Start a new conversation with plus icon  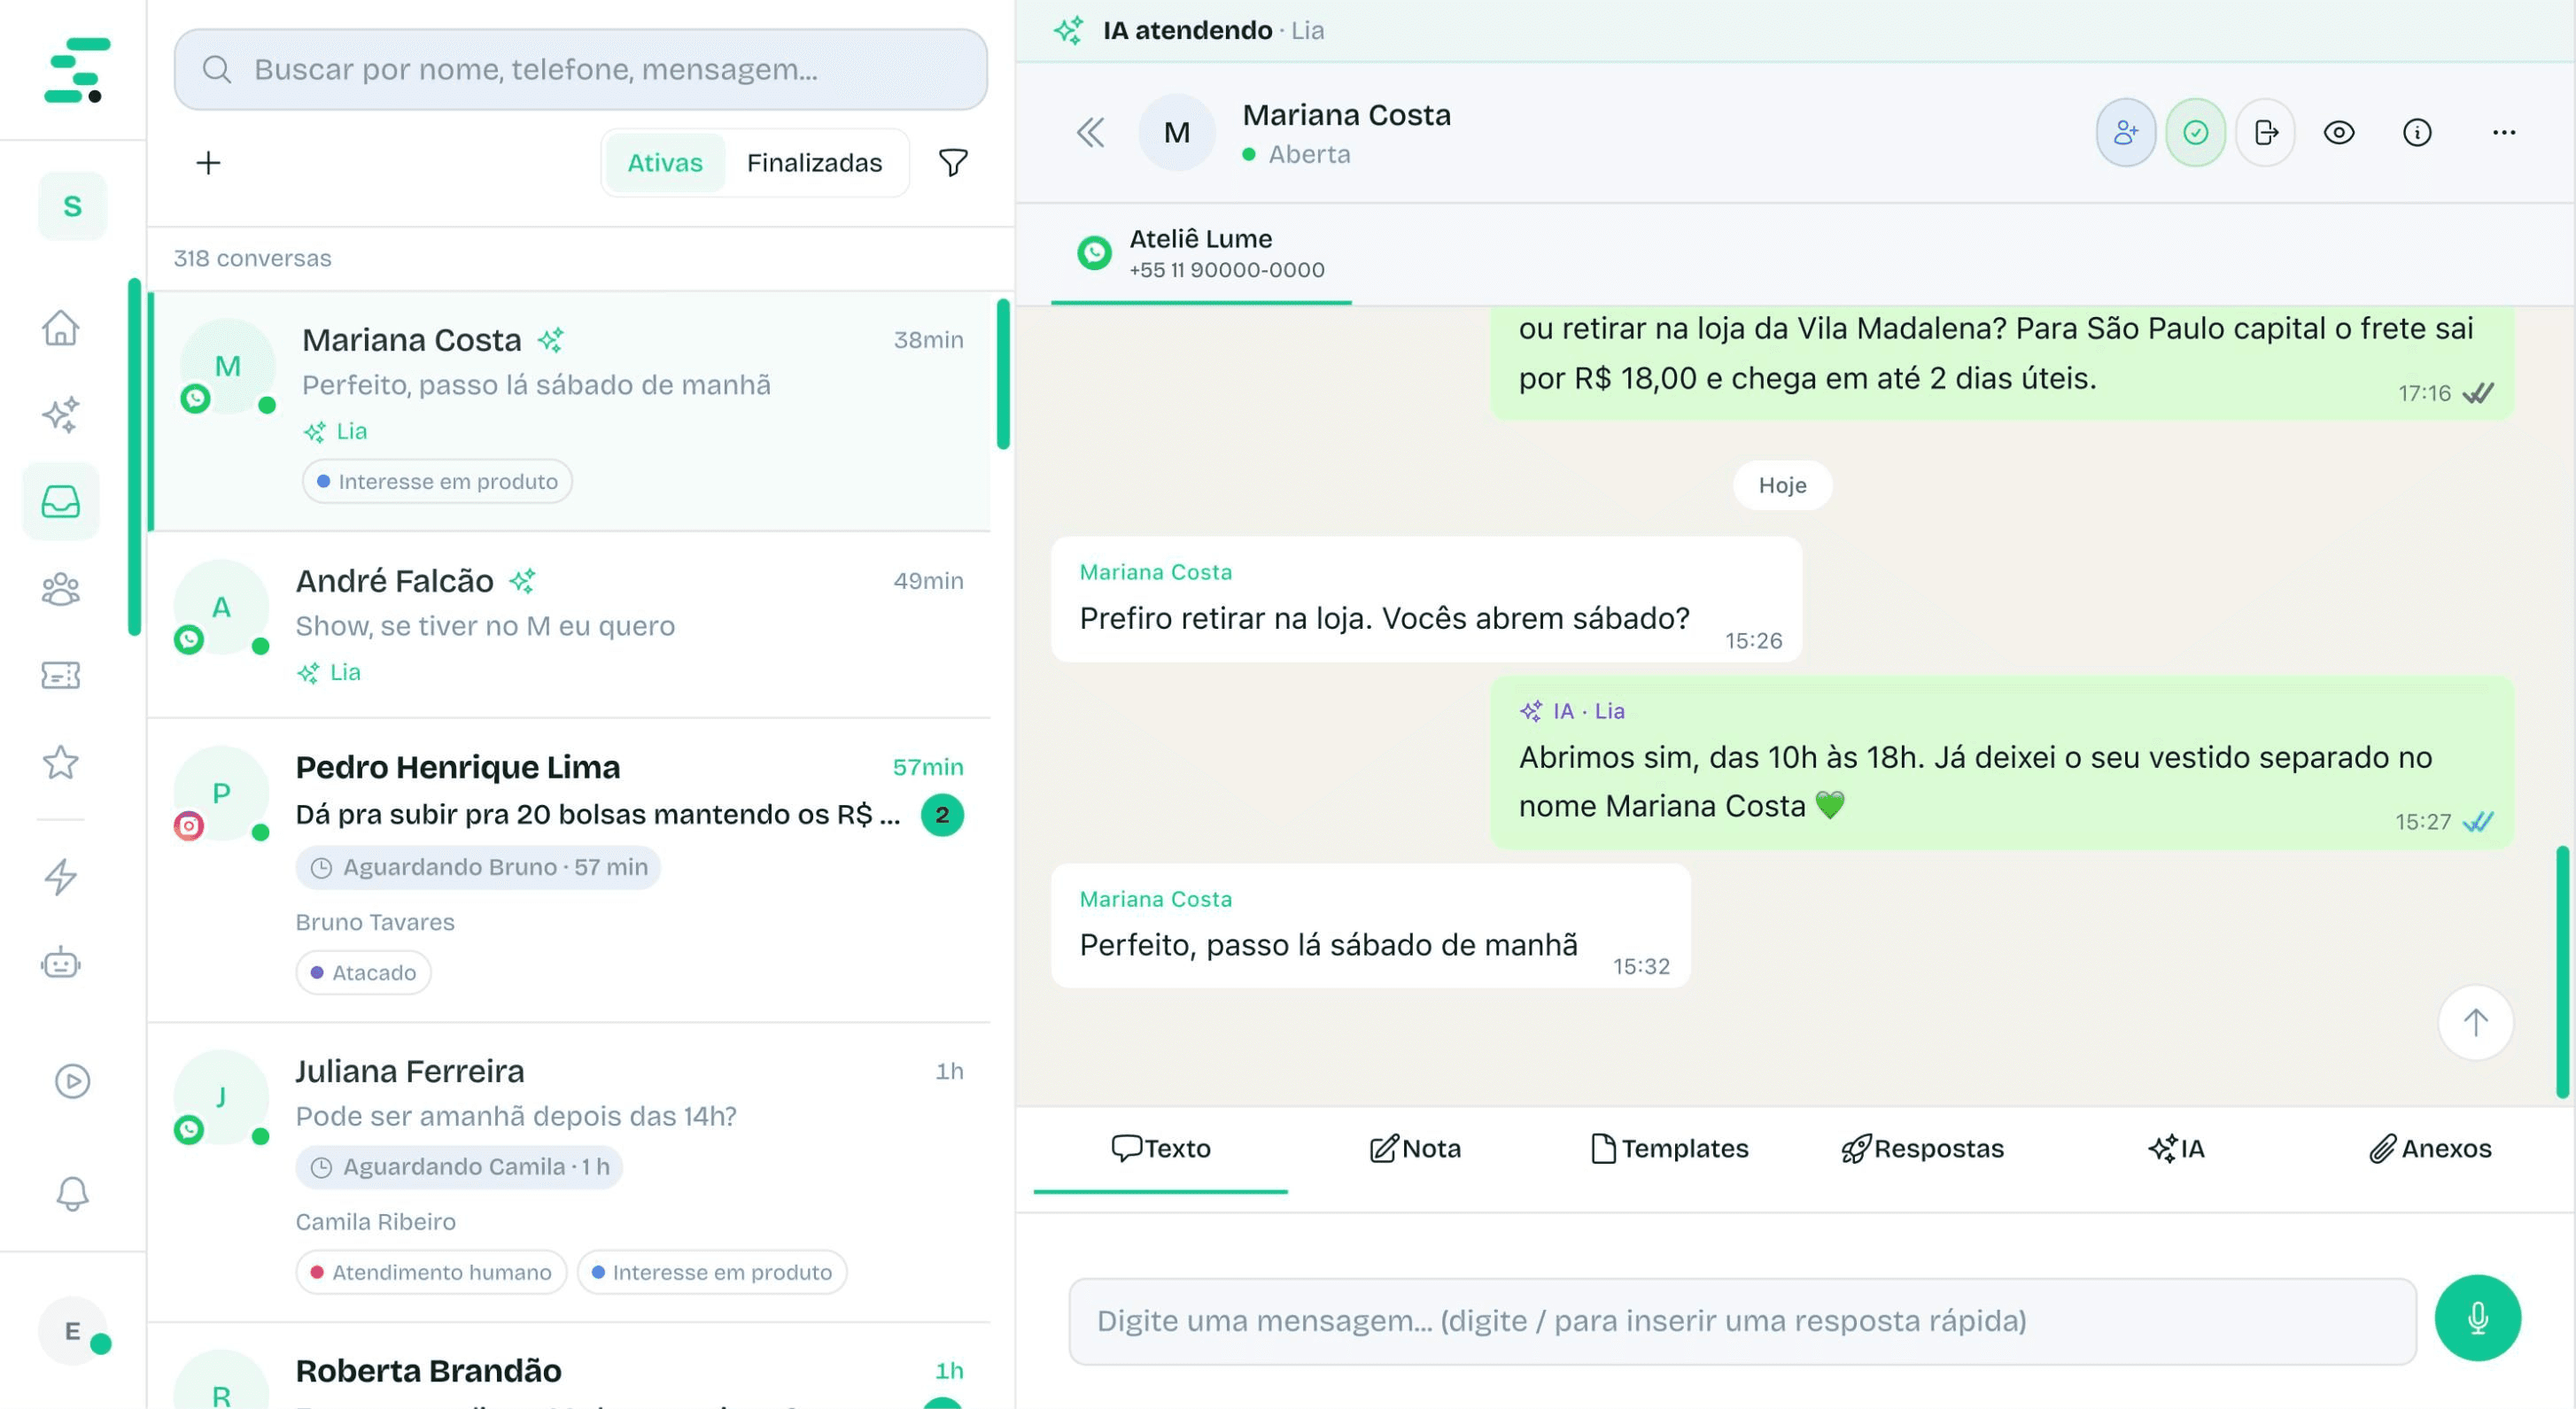(x=208, y=163)
